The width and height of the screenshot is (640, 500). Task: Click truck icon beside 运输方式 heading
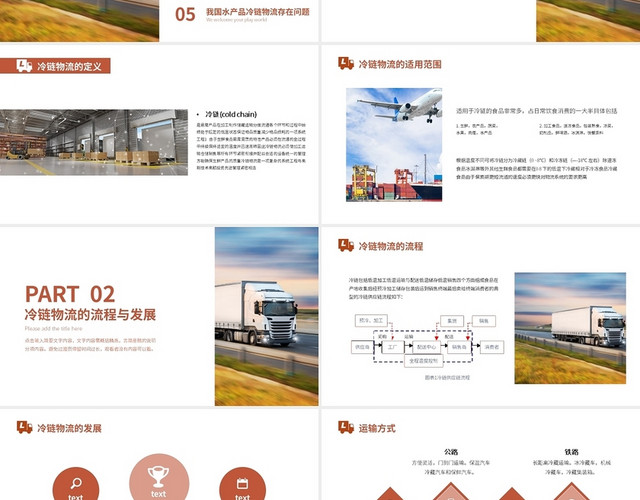click(x=346, y=427)
